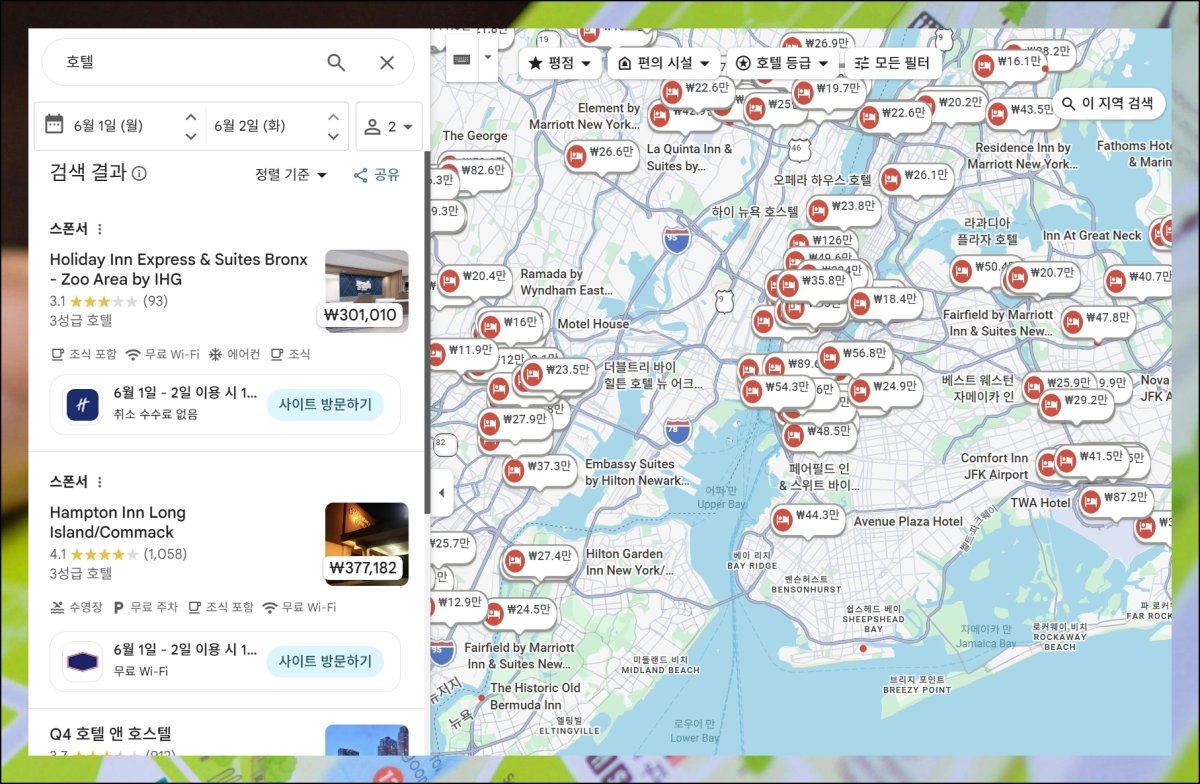The width and height of the screenshot is (1200, 784).
Task: Select the ₩20.4만 hotel map pin
Action: 474,277
